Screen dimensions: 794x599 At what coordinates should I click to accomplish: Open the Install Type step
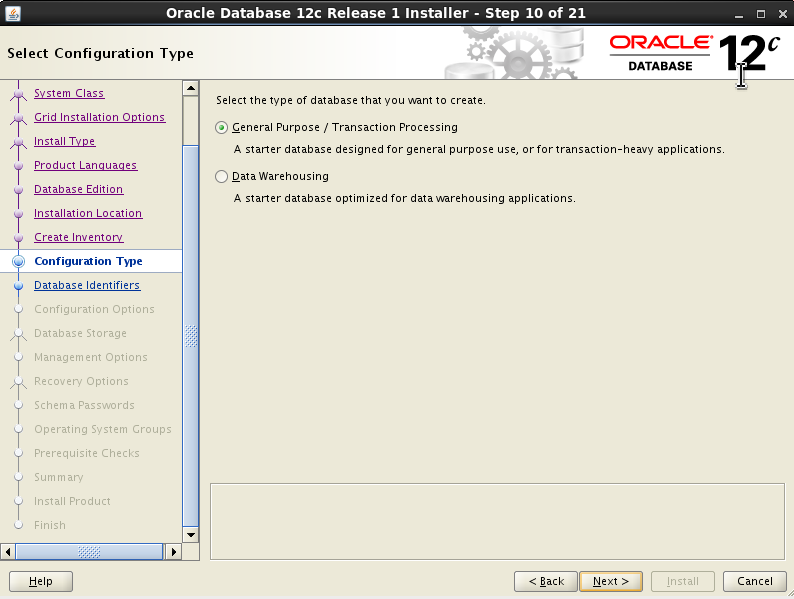[x=64, y=141]
